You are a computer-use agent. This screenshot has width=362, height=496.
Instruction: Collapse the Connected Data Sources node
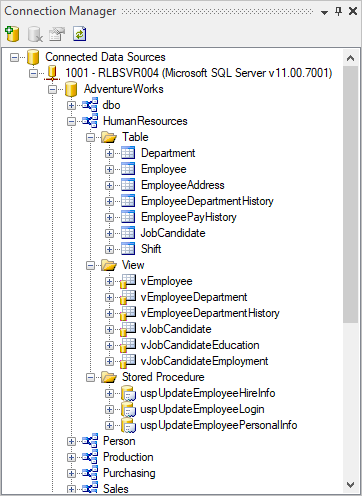pos(14,57)
